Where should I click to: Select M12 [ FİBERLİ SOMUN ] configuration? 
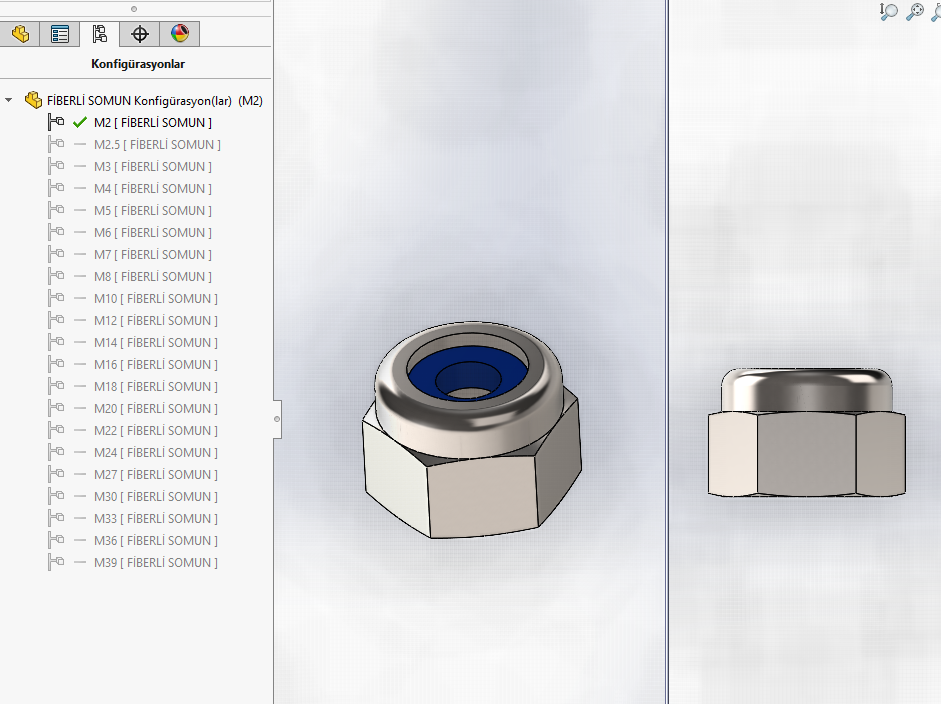tap(155, 320)
